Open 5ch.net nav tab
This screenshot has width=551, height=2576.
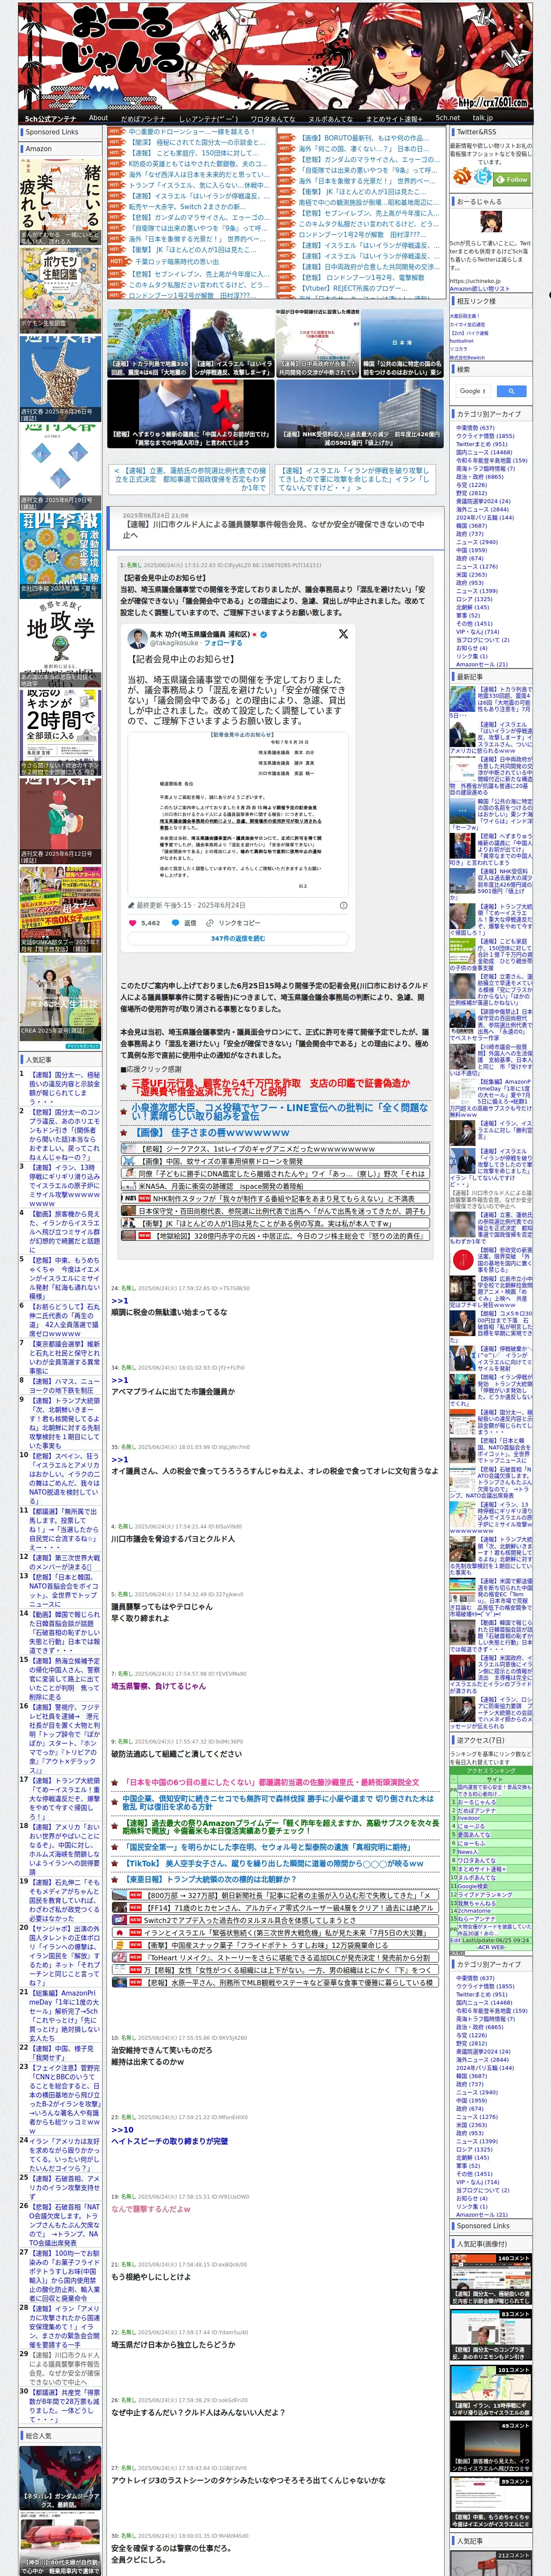448,118
